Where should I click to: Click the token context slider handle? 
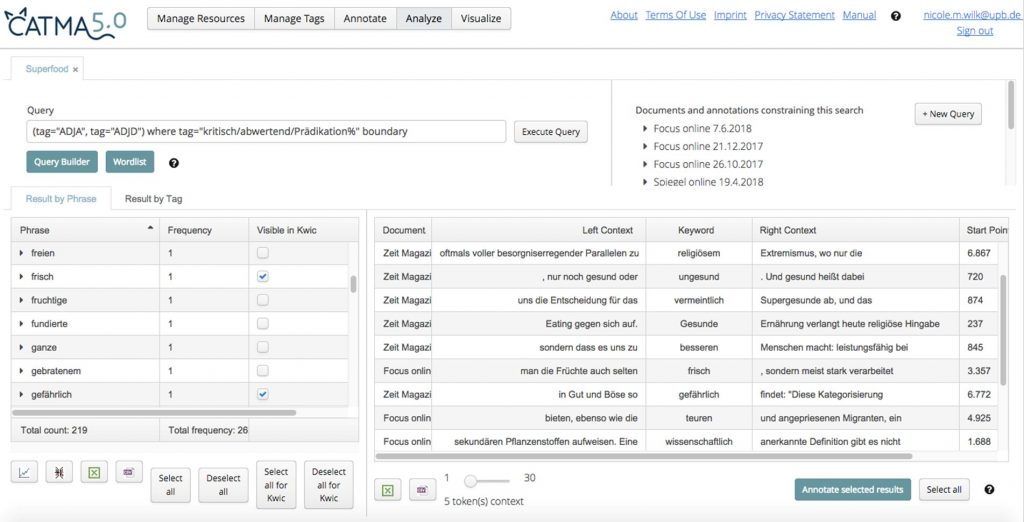[x=470, y=481]
